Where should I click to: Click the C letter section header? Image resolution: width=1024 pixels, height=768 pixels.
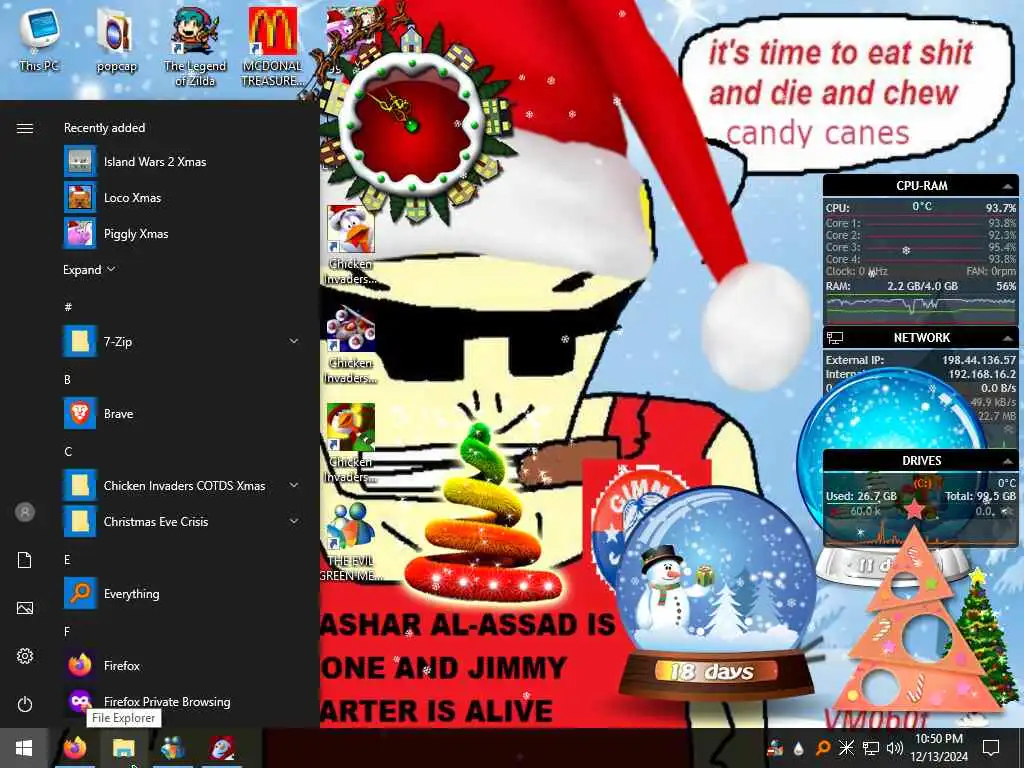pos(68,451)
